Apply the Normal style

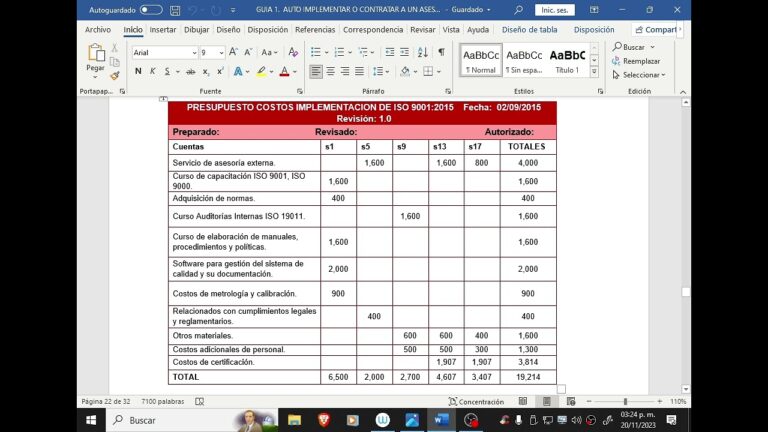click(x=480, y=60)
